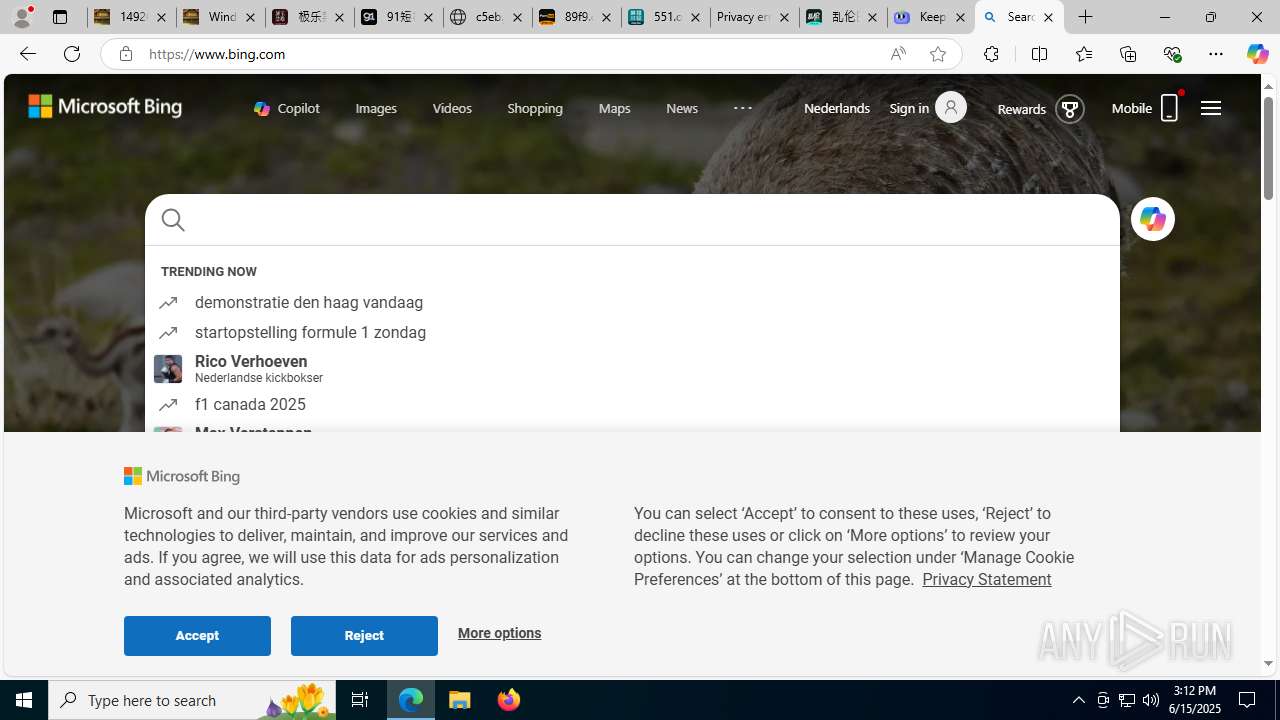The height and width of the screenshot is (720, 1280).
Task: Open the Copilot sidebar icon
Action: (1257, 54)
